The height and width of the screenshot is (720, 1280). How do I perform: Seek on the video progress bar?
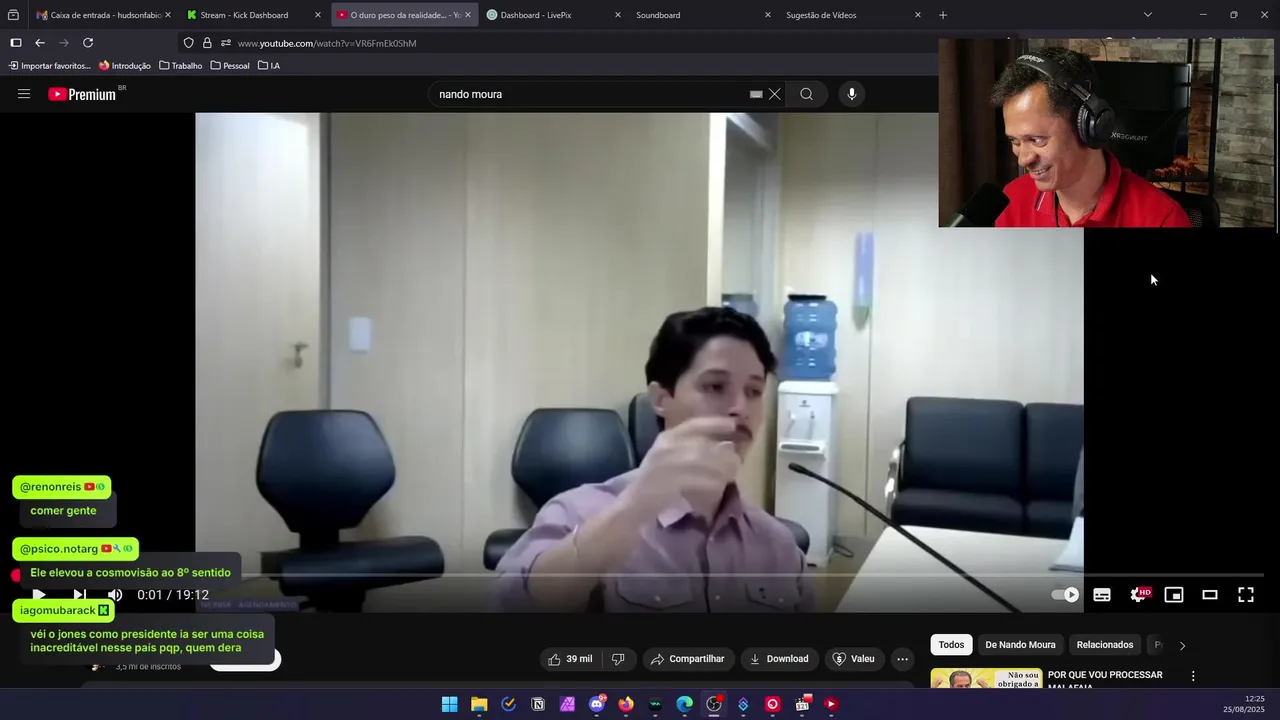click(x=639, y=576)
